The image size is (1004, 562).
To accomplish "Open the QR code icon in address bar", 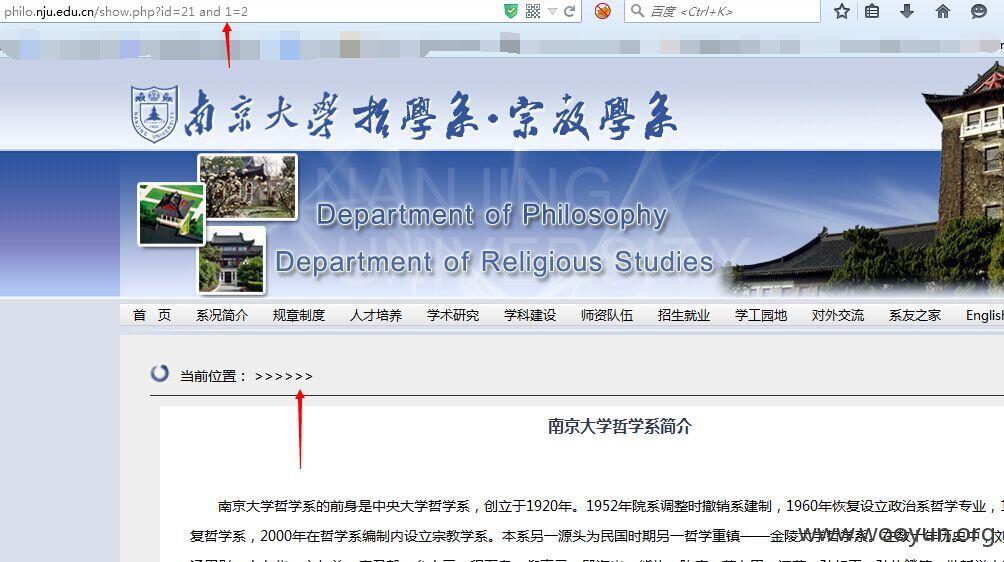I will [x=533, y=11].
